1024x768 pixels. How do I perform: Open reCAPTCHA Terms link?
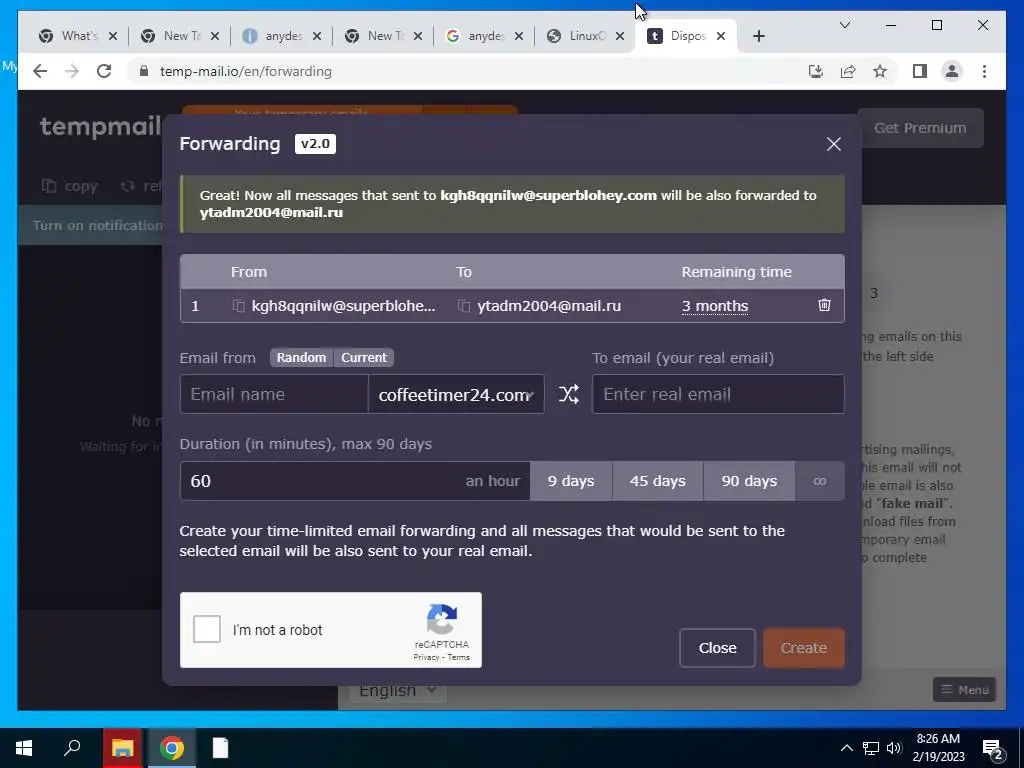(x=458, y=657)
